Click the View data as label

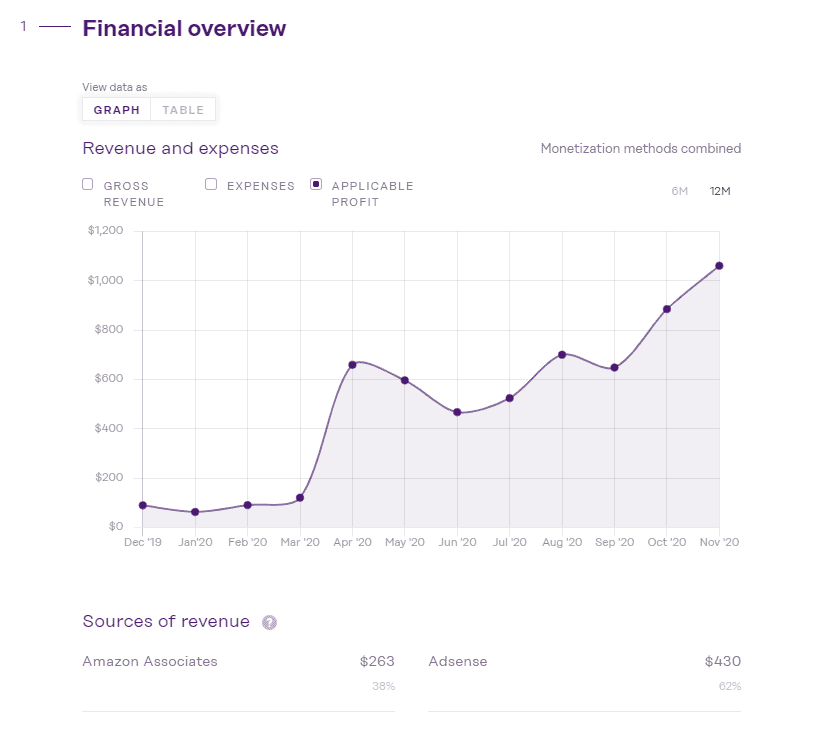tap(115, 87)
